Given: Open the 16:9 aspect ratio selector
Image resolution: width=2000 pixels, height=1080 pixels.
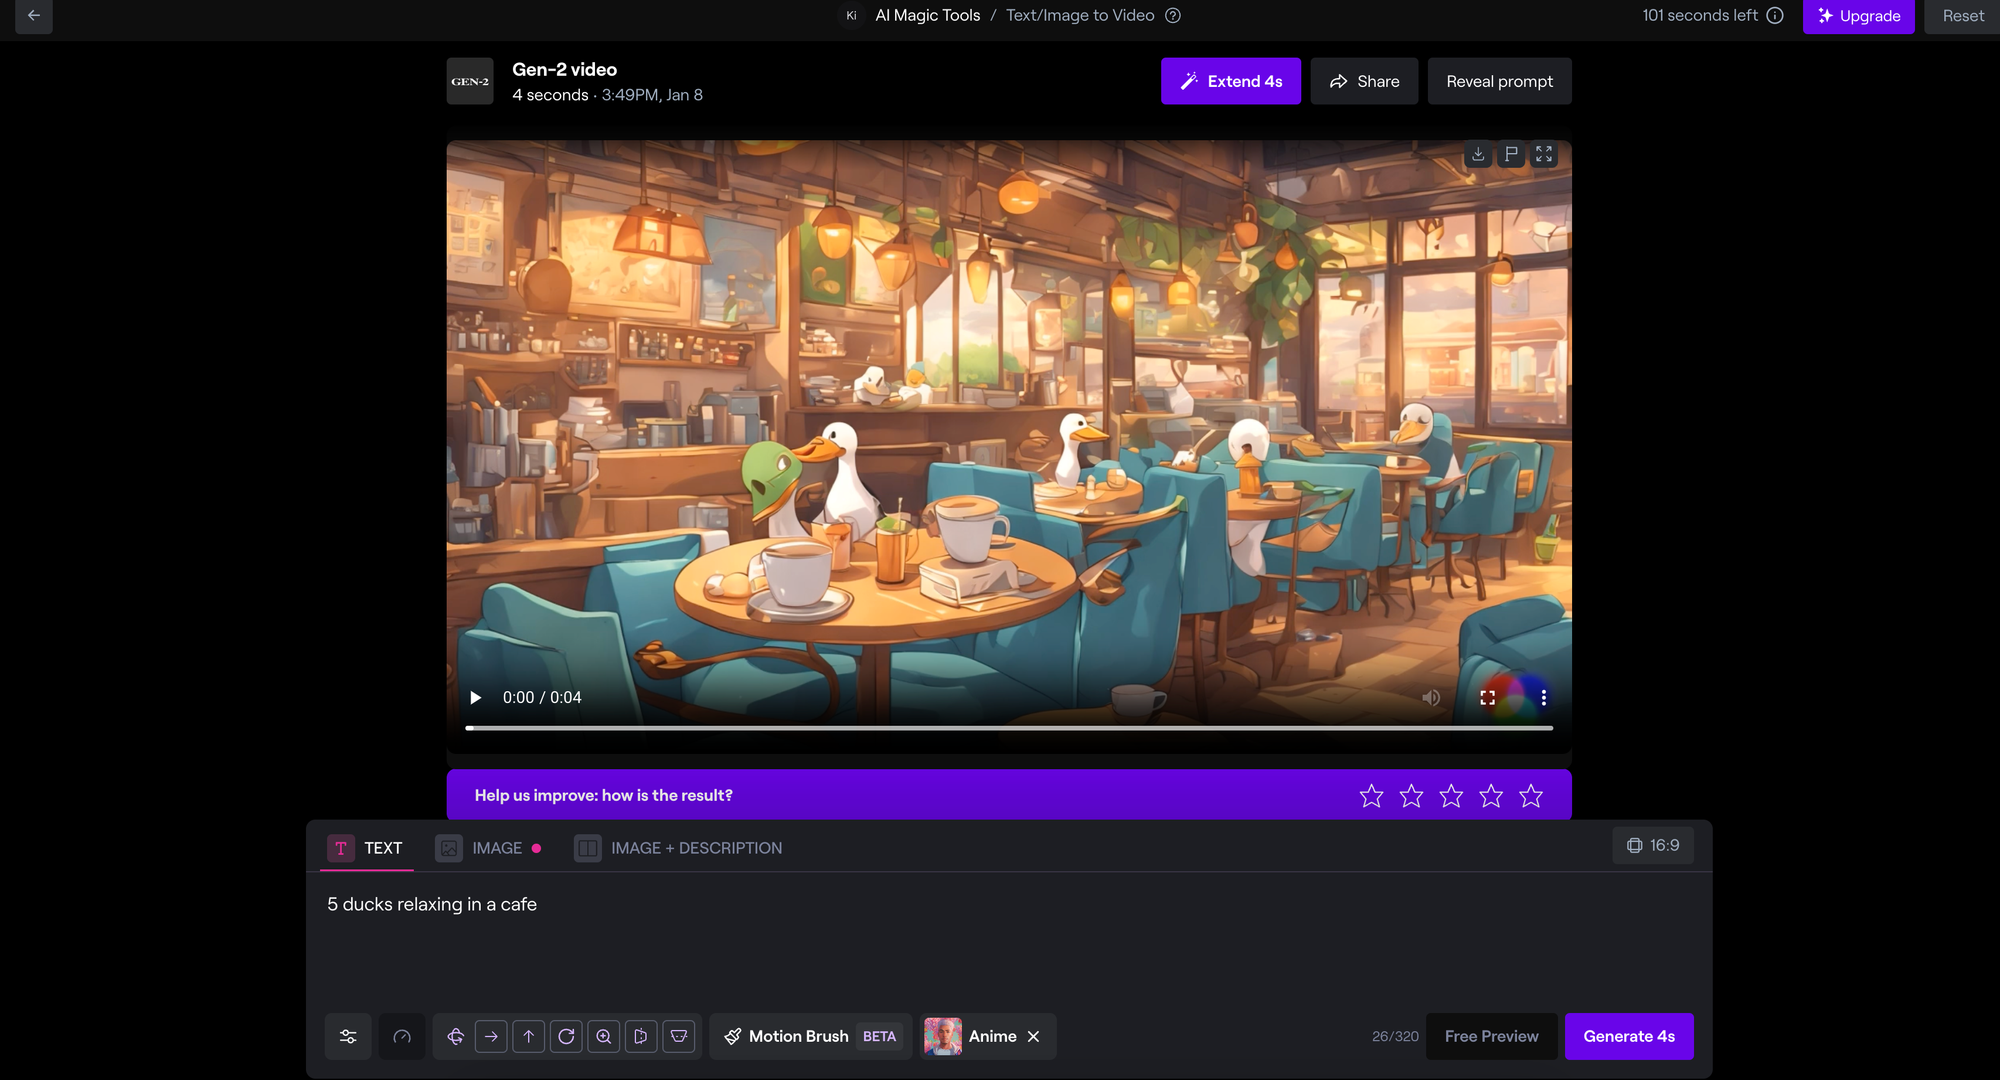Looking at the screenshot, I should coord(1653,845).
